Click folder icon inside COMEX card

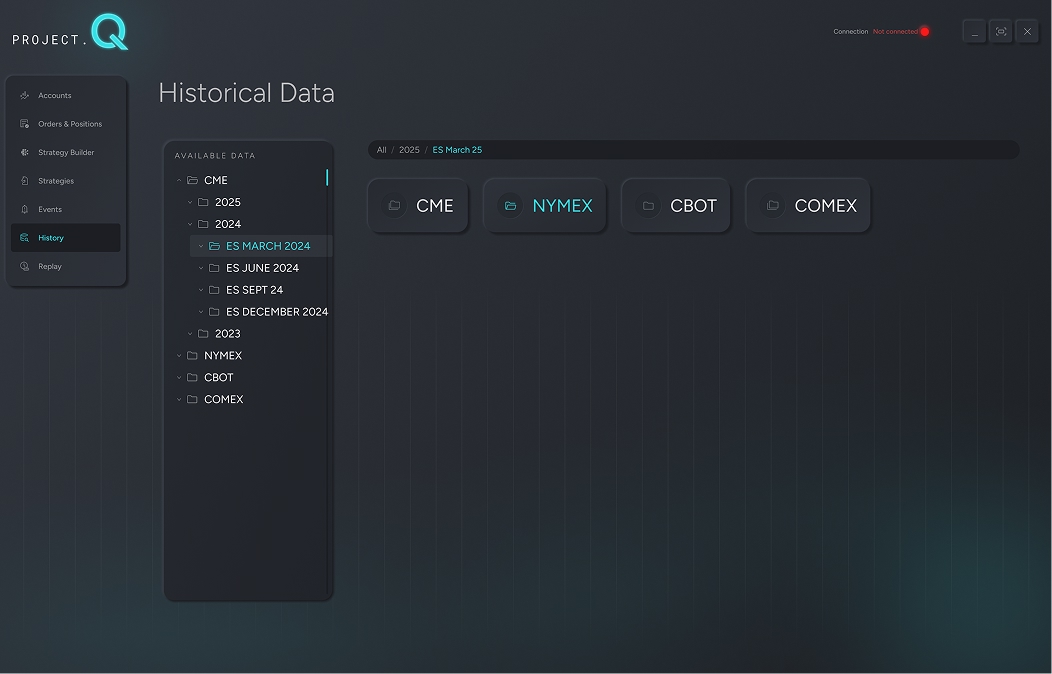point(773,205)
